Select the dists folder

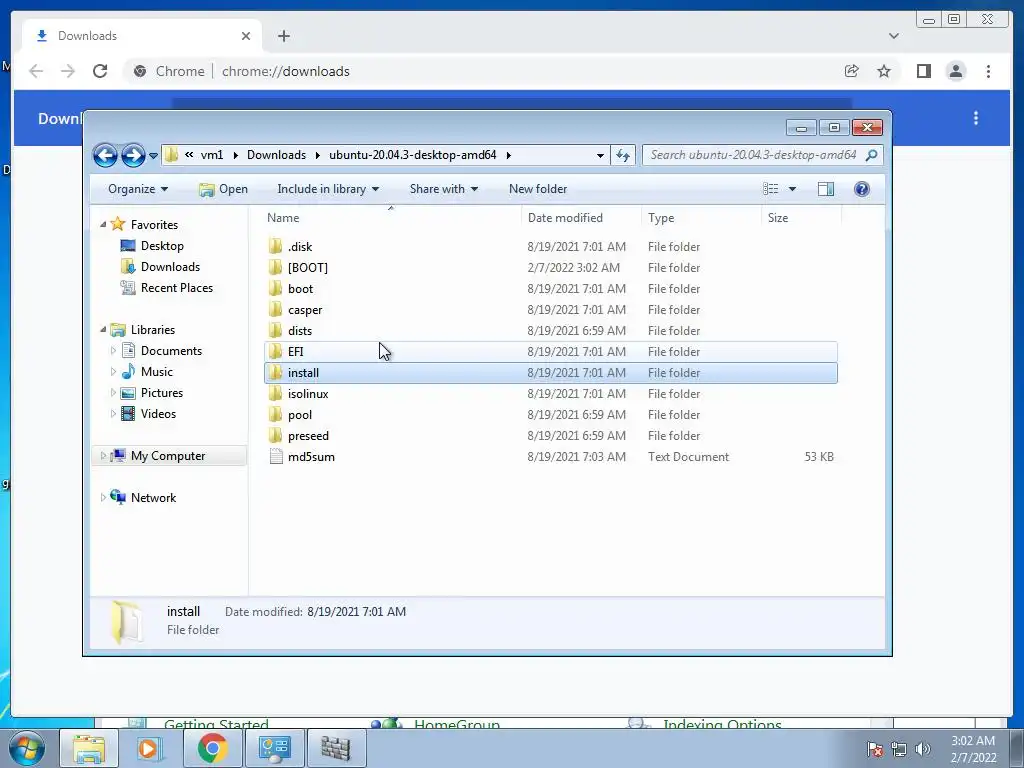pyautogui.click(x=551, y=330)
